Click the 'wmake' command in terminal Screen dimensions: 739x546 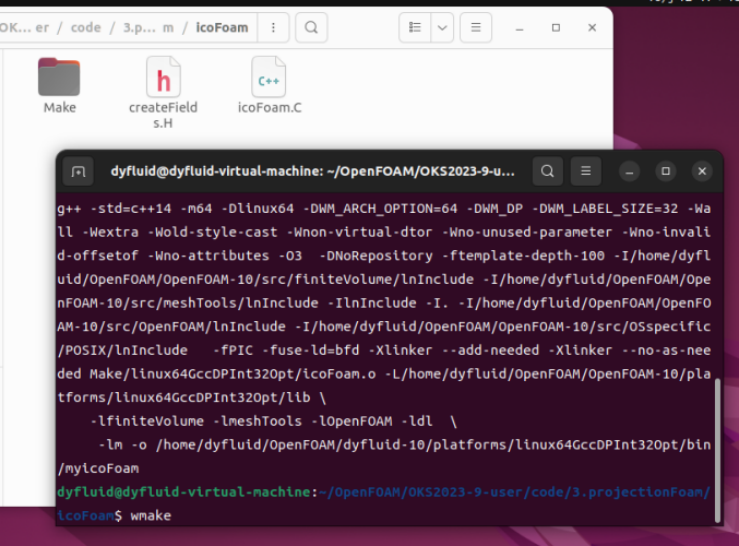(x=151, y=515)
